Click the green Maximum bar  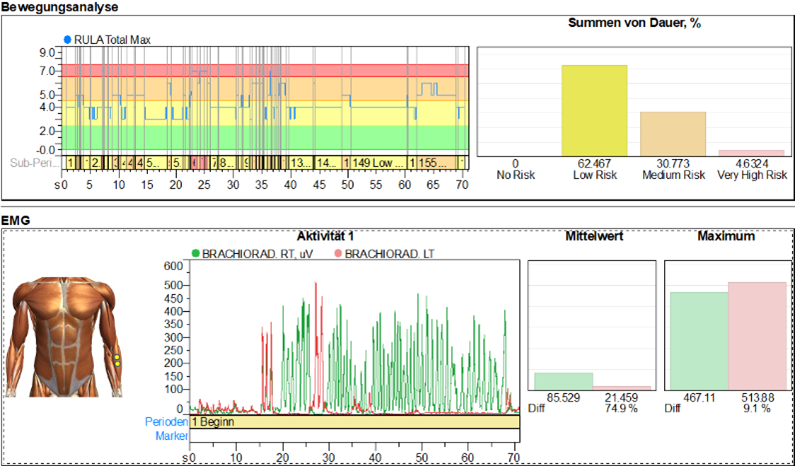click(x=699, y=341)
